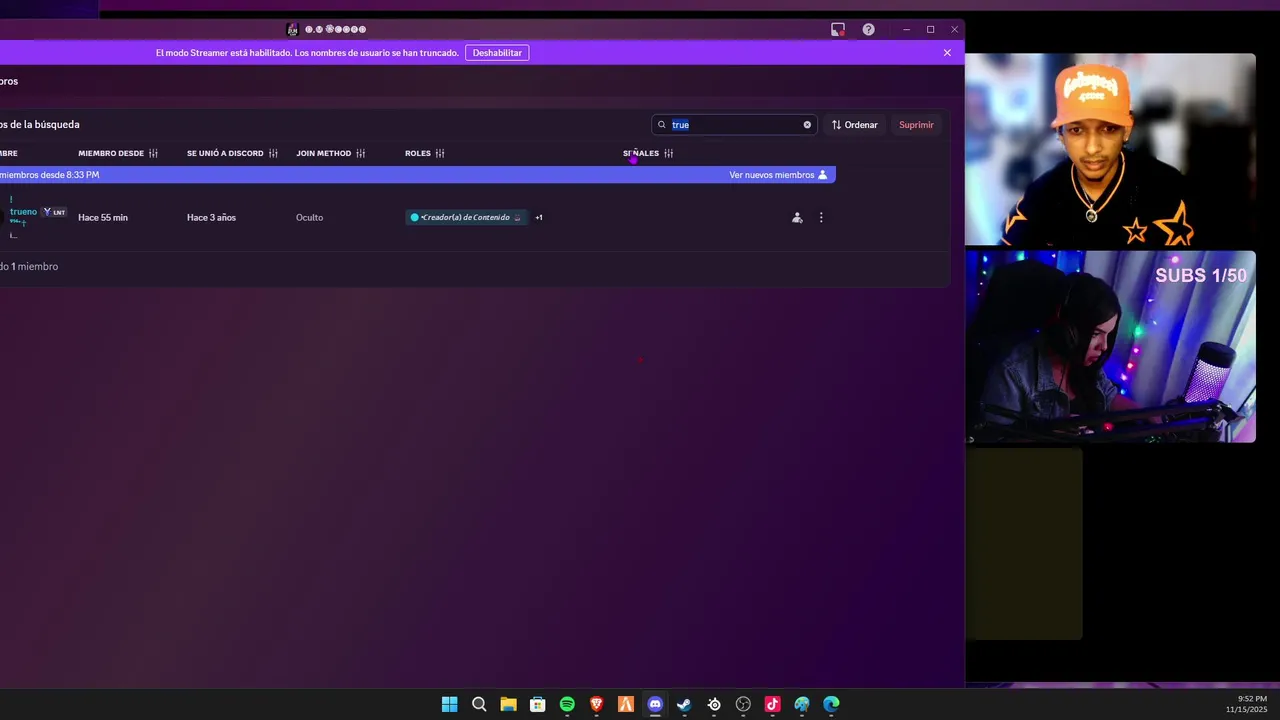
Task: Open Discord help icon
Action: pyautogui.click(x=868, y=29)
